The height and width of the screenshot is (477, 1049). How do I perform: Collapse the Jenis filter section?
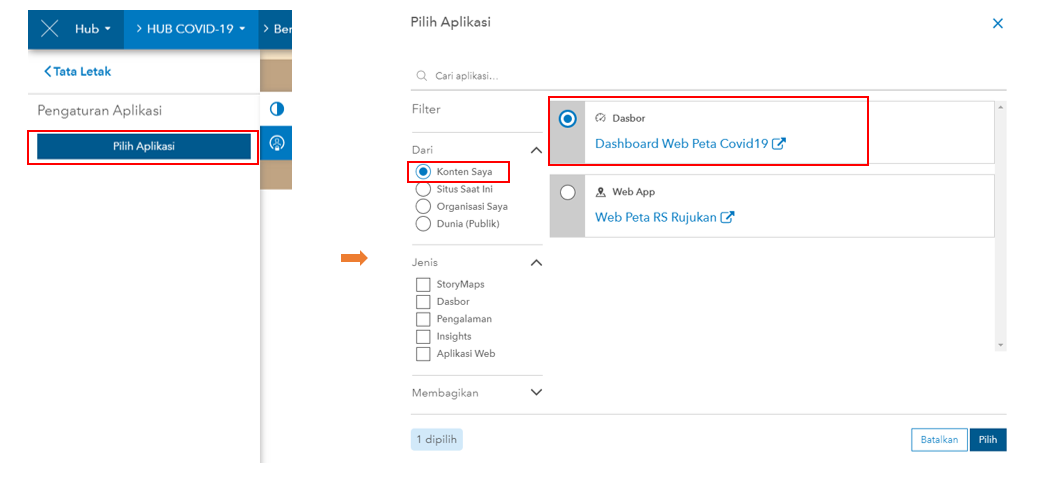coord(536,263)
